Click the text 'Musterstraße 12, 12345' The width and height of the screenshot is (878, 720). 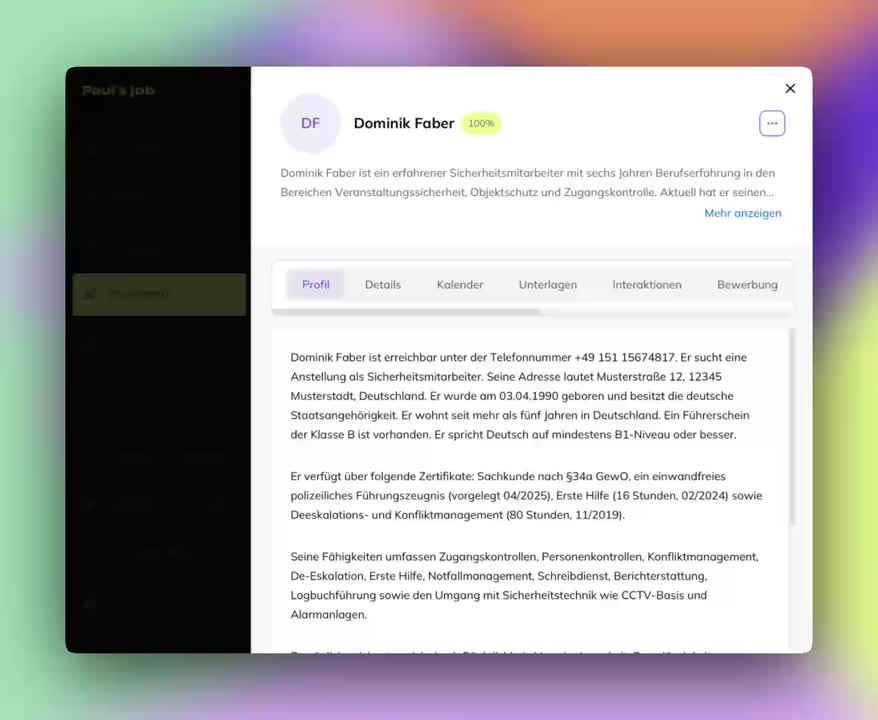(x=658, y=377)
